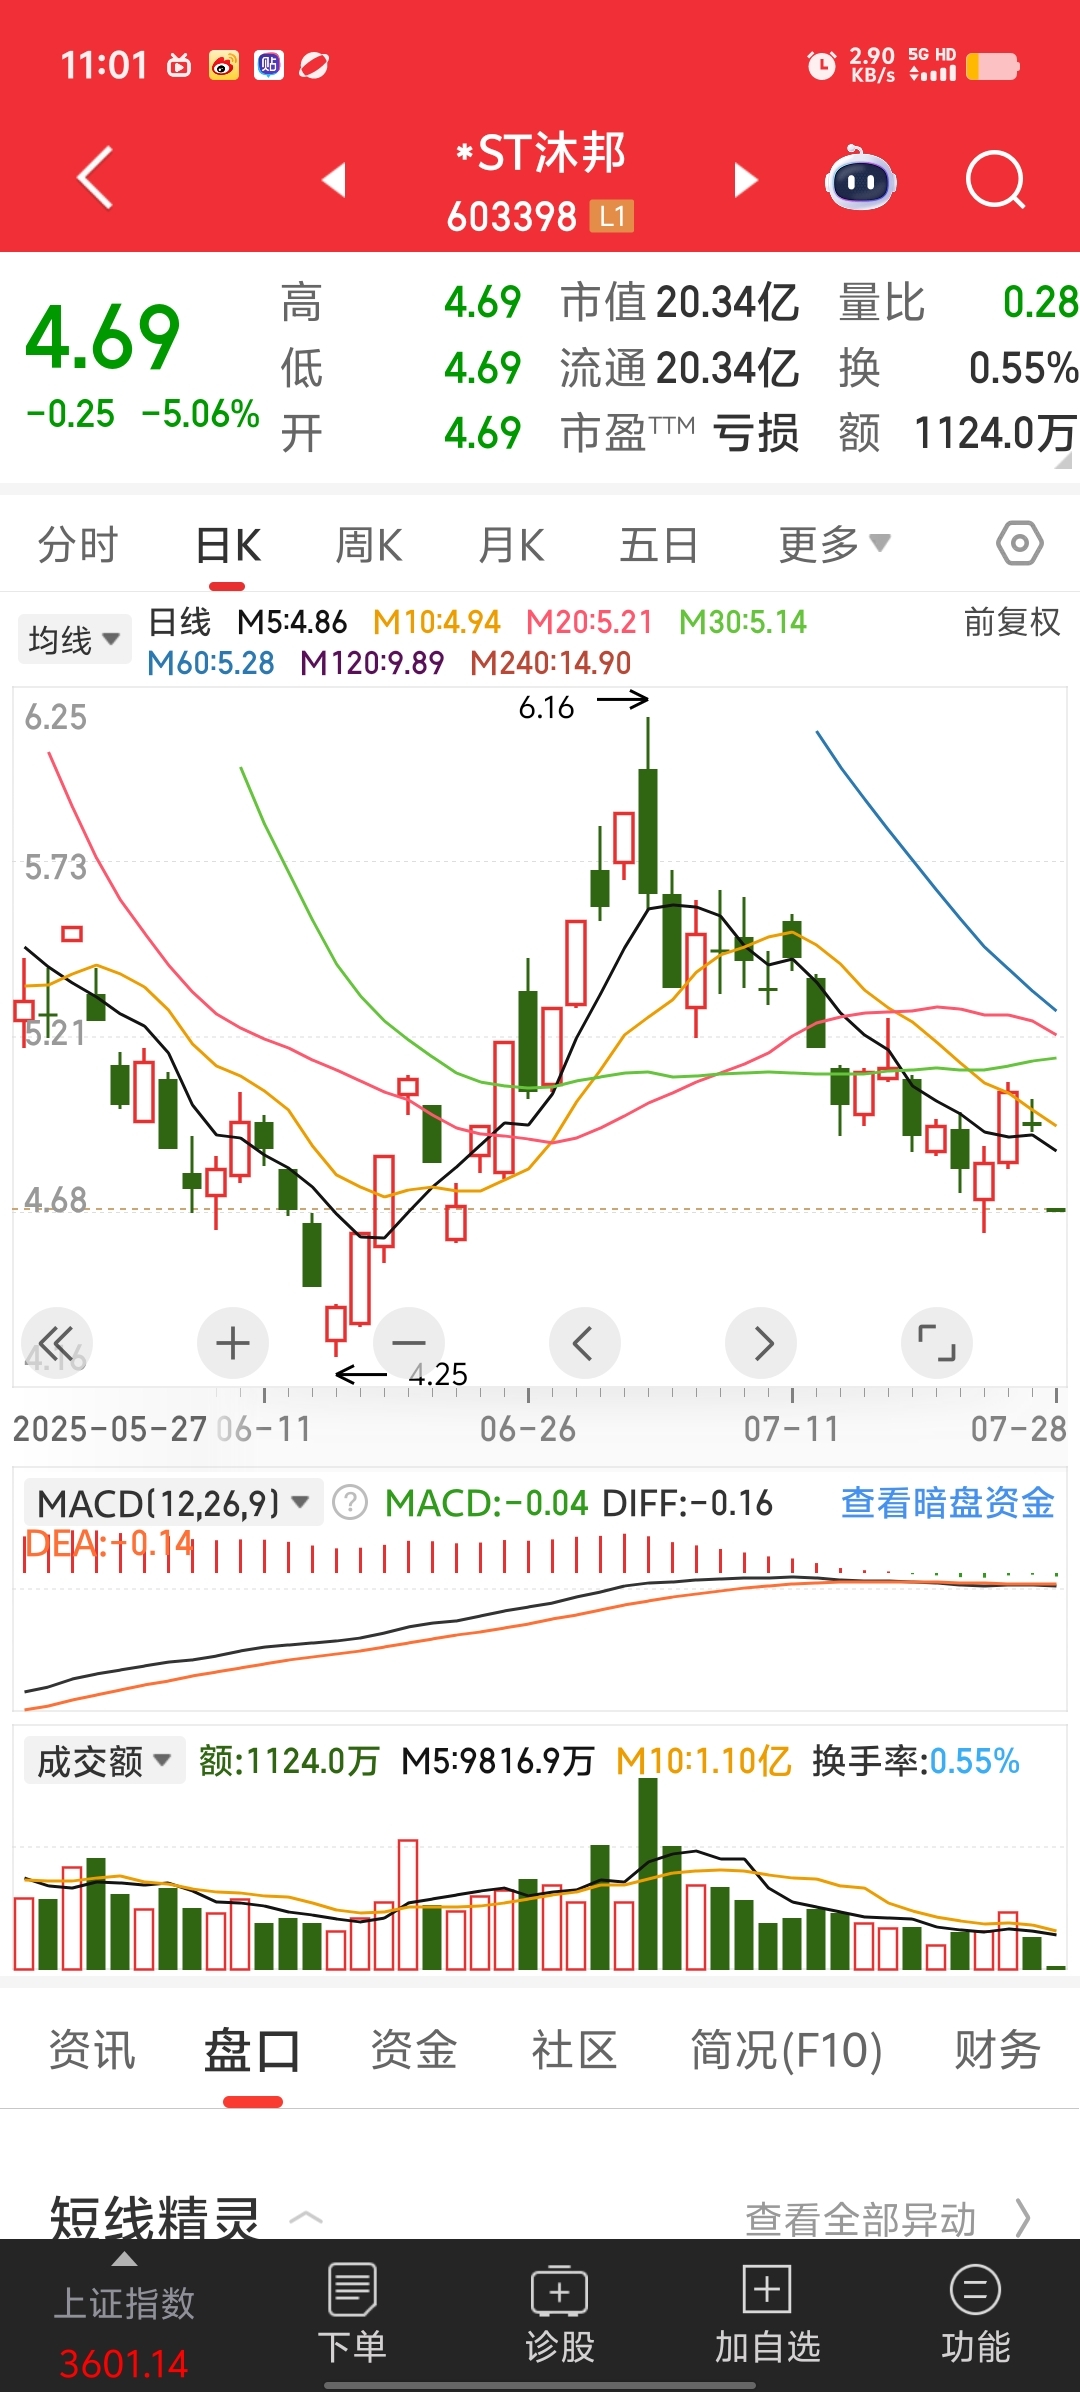Tap the *ST沐邦 stock title
Viewport: 1080px width, 2392px height.
point(540,153)
